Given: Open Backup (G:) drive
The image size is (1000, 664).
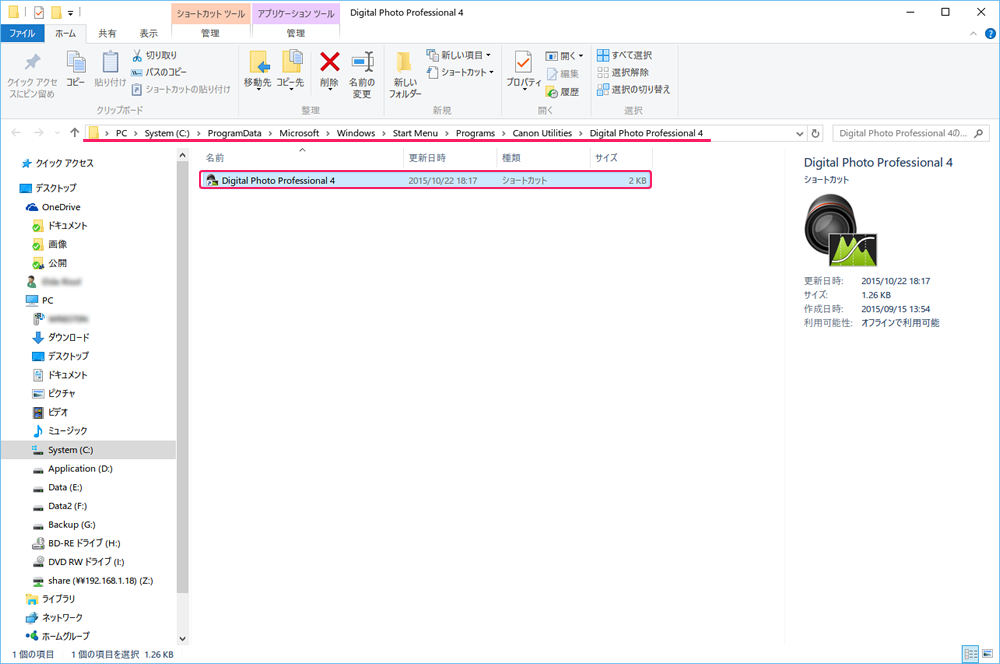Looking at the screenshot, I should (64, 525).
